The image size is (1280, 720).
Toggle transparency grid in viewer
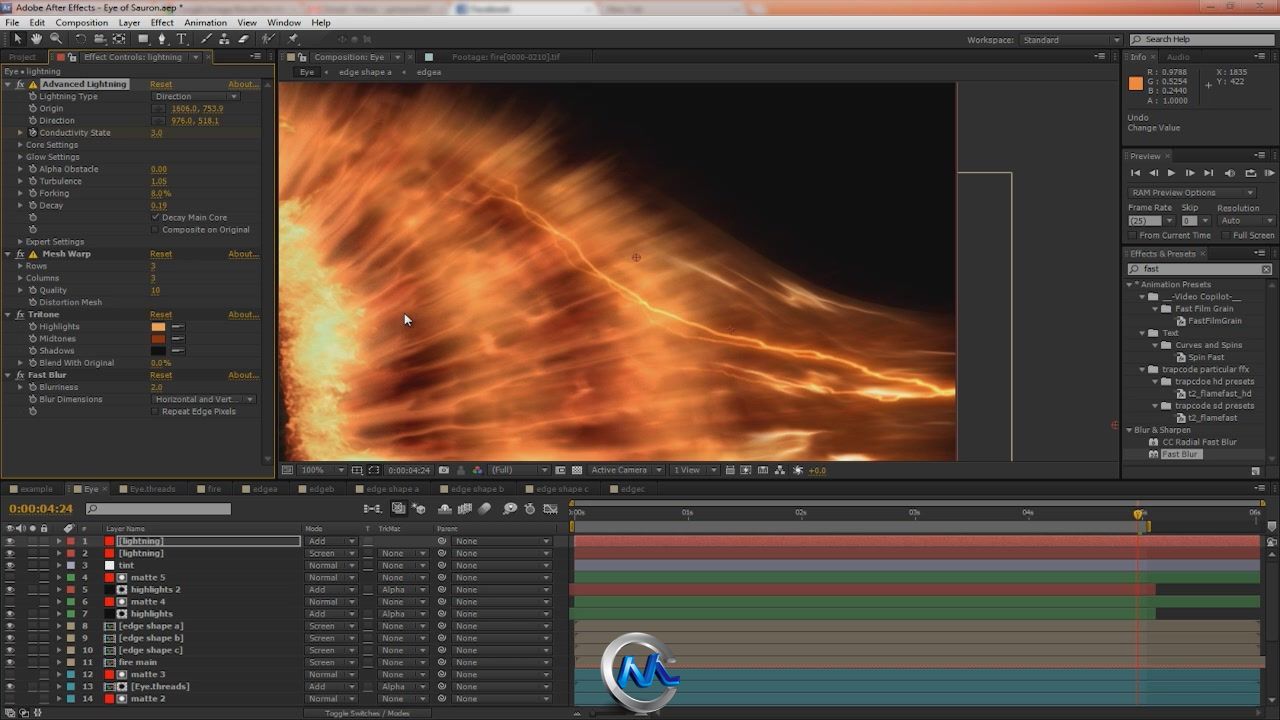(576, 470)
